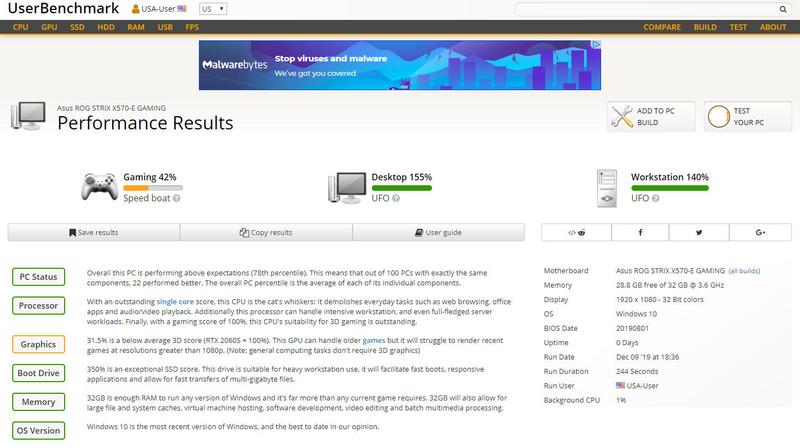This screenshot has width=800, height=448.
Task: Open the RAM menu
Action: (136, 27)
